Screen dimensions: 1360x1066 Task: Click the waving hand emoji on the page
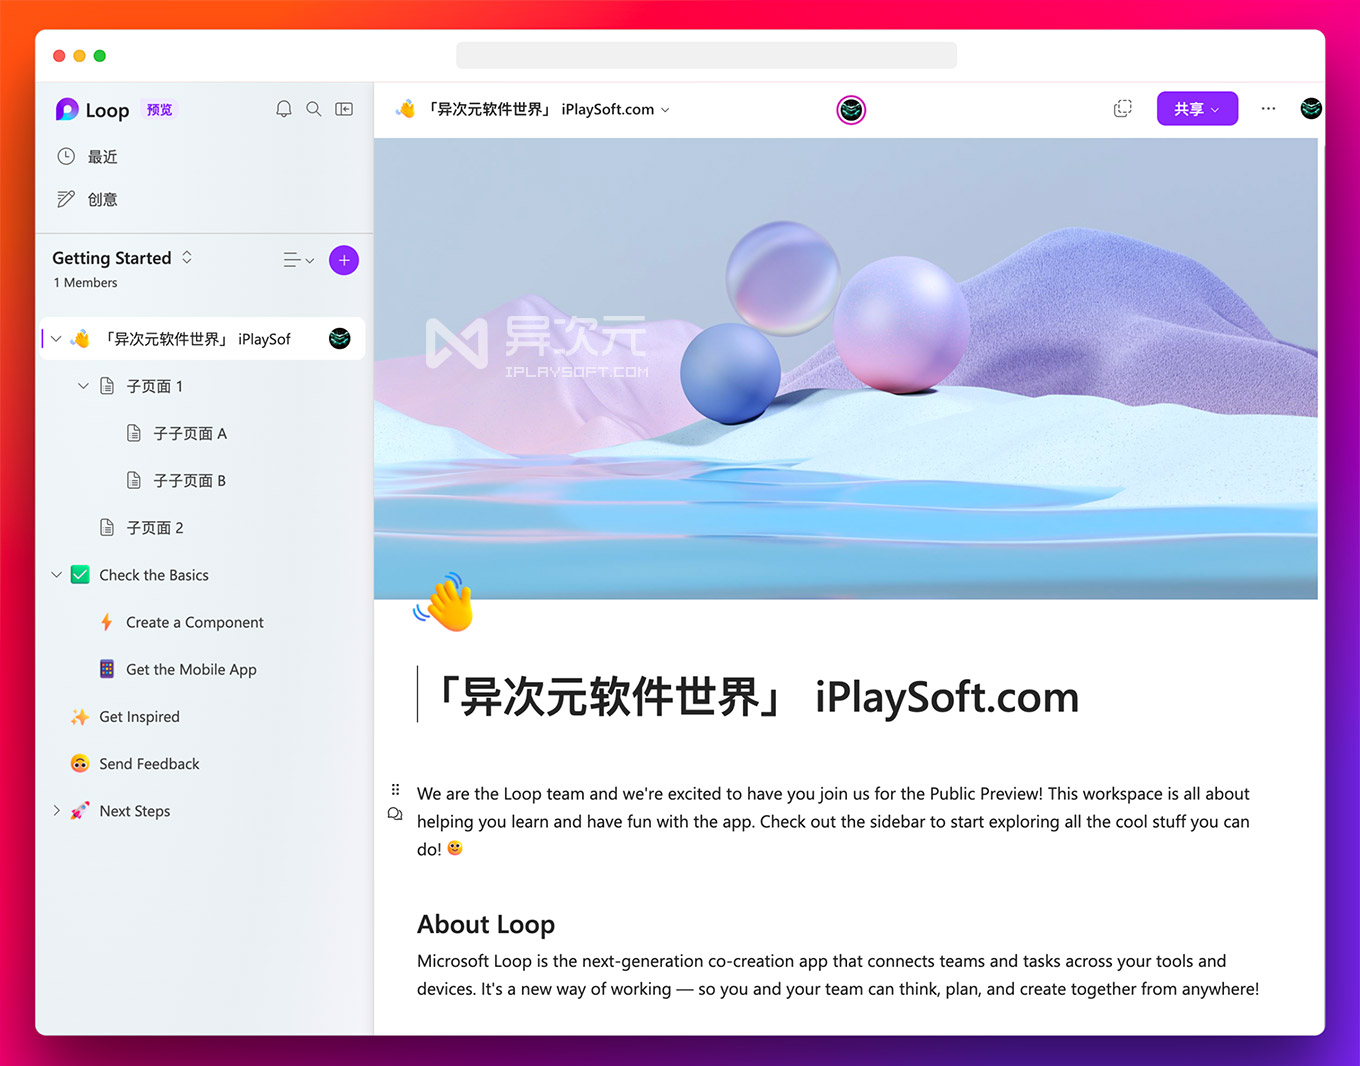point(443,602)
